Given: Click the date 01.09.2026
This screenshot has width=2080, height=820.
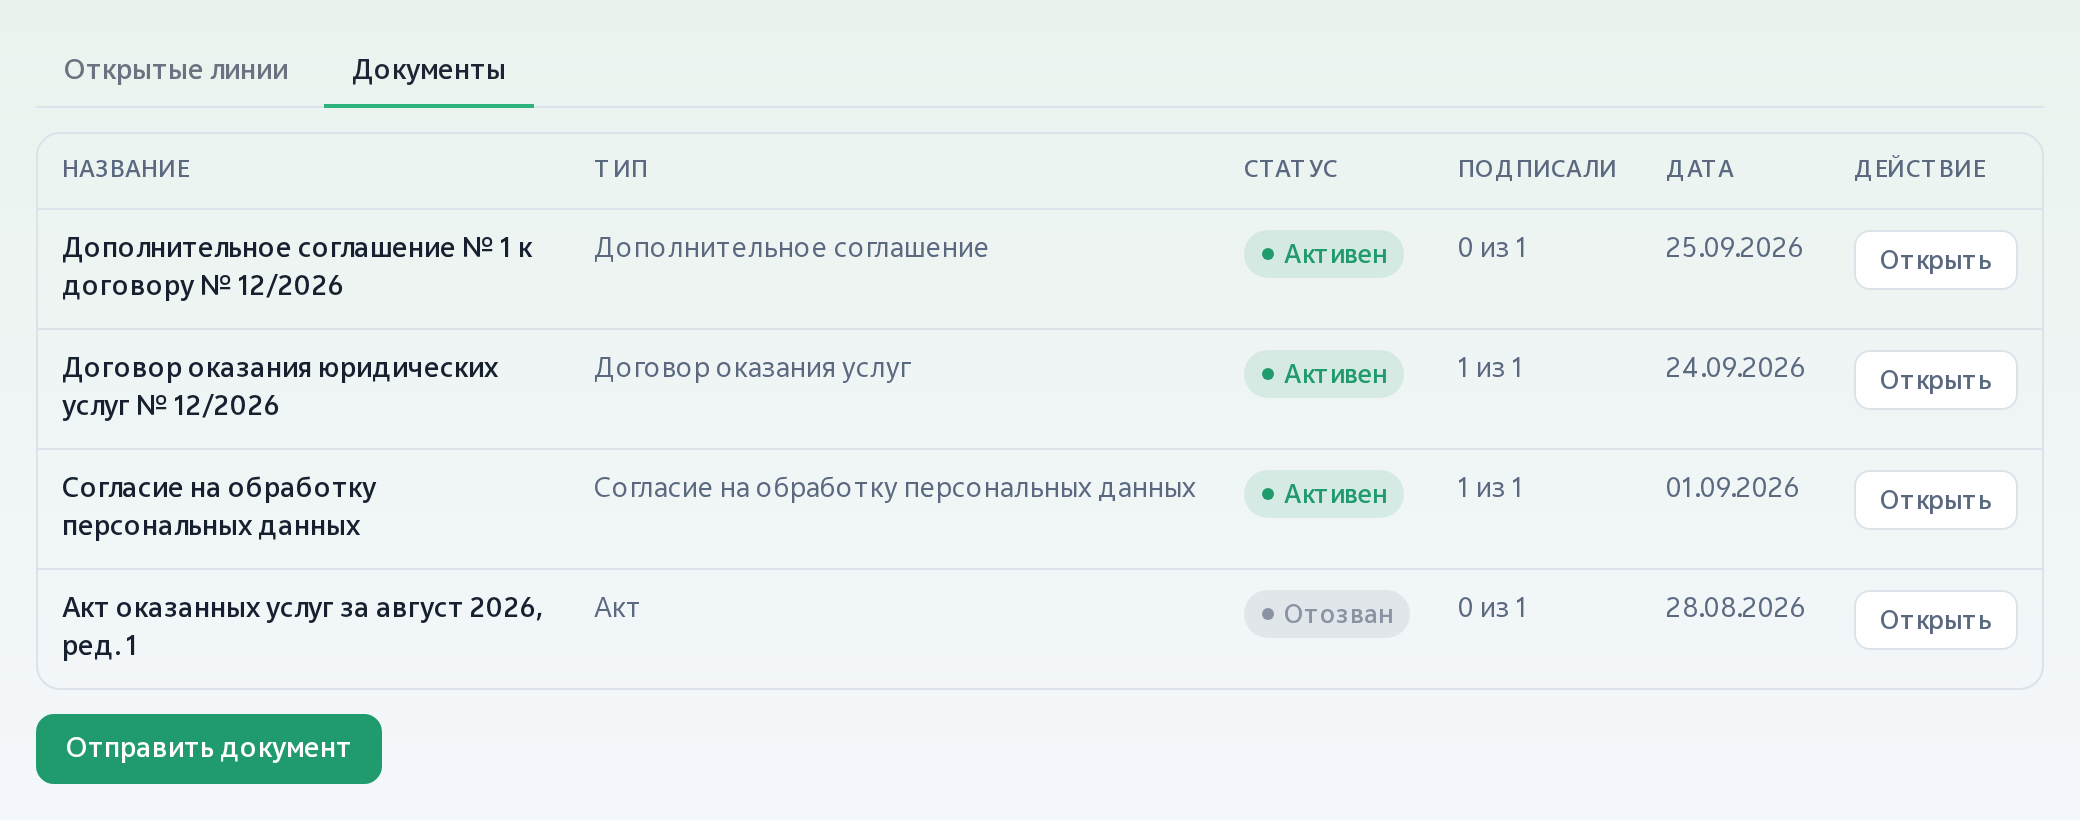Looking at the screenshot, I should click(x=1732, y=488).
